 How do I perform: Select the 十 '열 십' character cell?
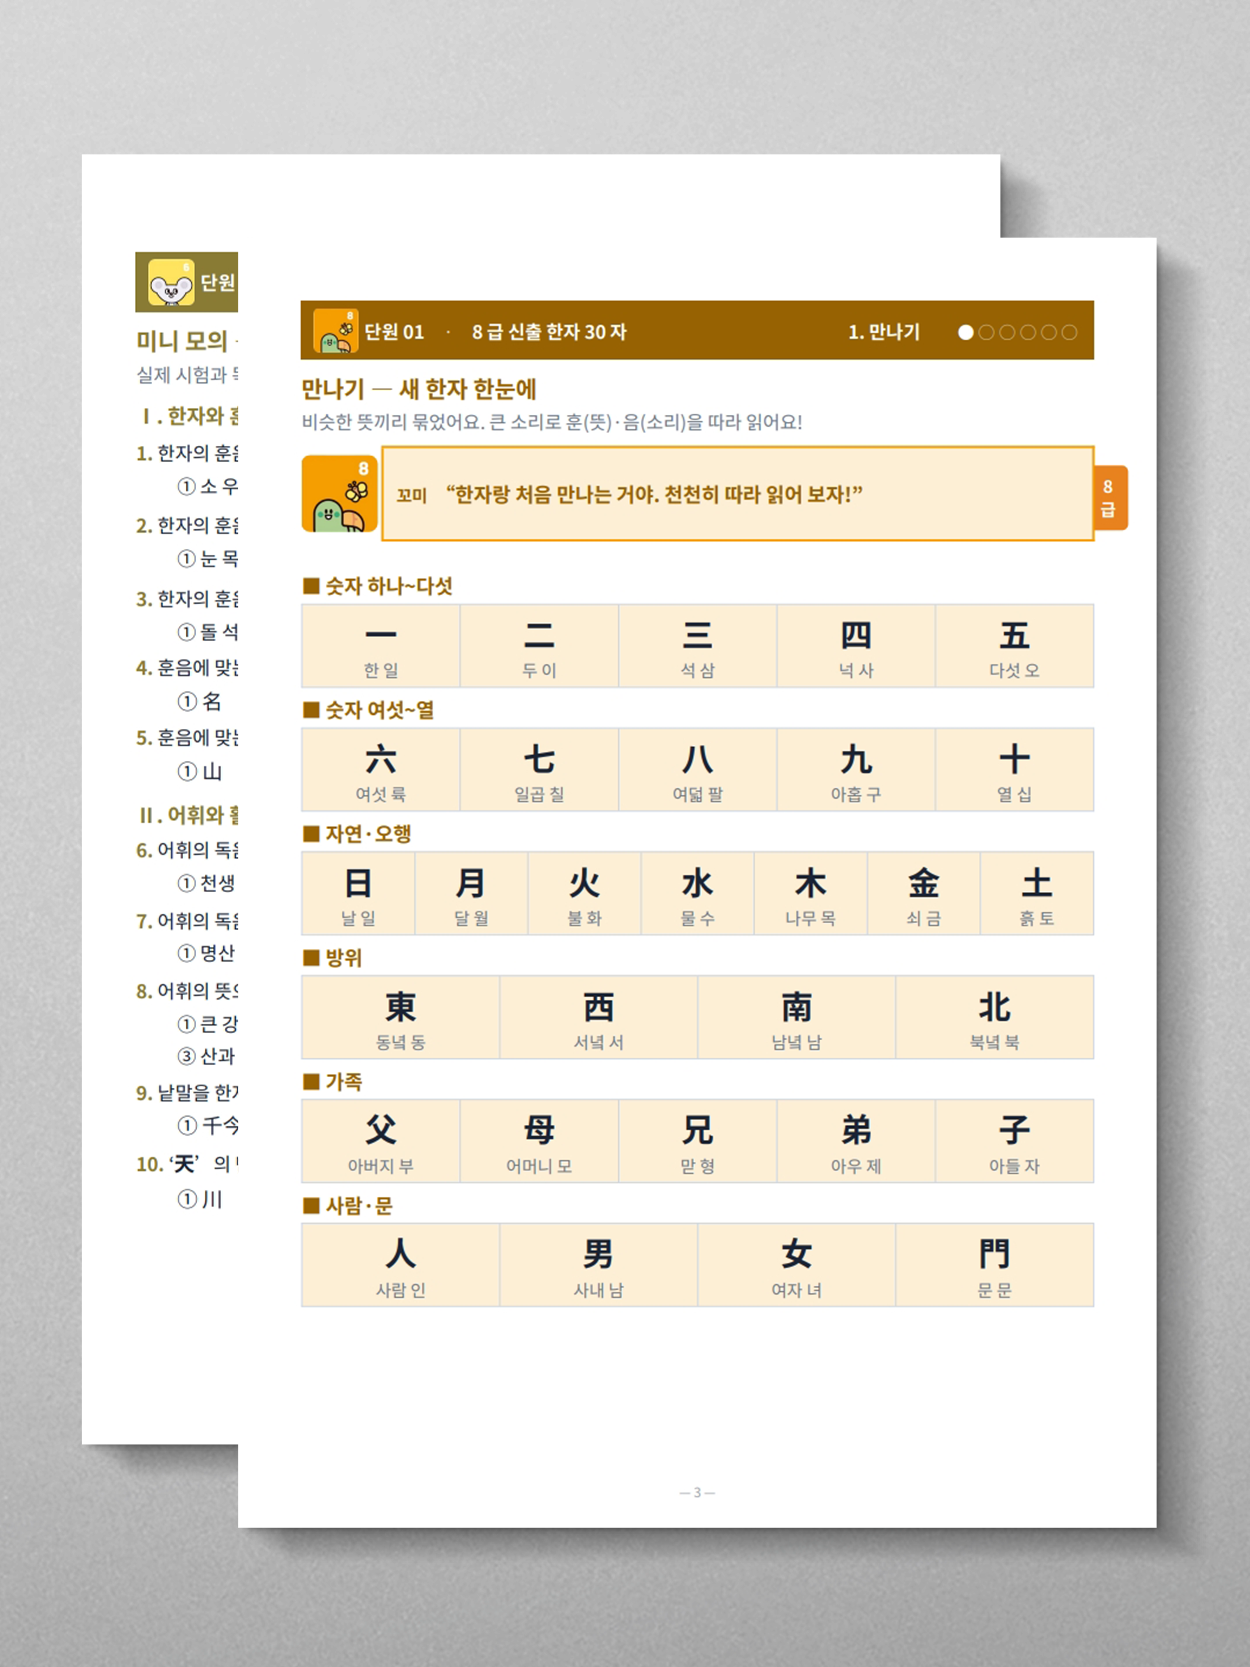[1015, 770]
